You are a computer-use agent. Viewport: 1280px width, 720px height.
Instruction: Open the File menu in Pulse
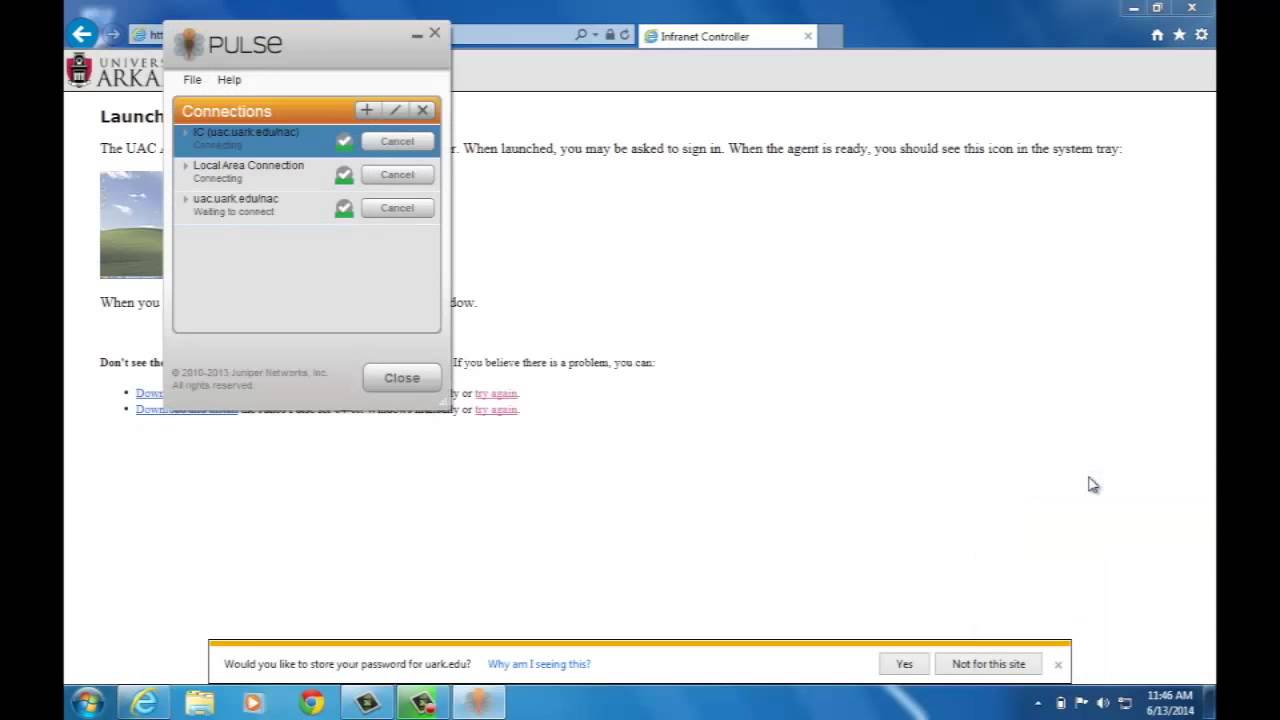tap(192, 80)
